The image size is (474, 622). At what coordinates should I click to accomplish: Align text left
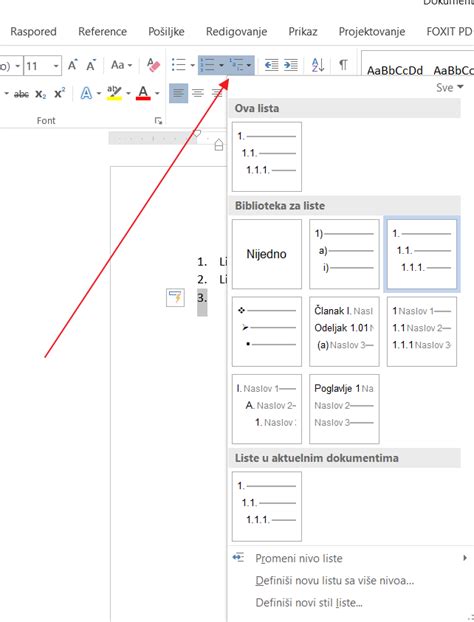click(x=178, y=94)
